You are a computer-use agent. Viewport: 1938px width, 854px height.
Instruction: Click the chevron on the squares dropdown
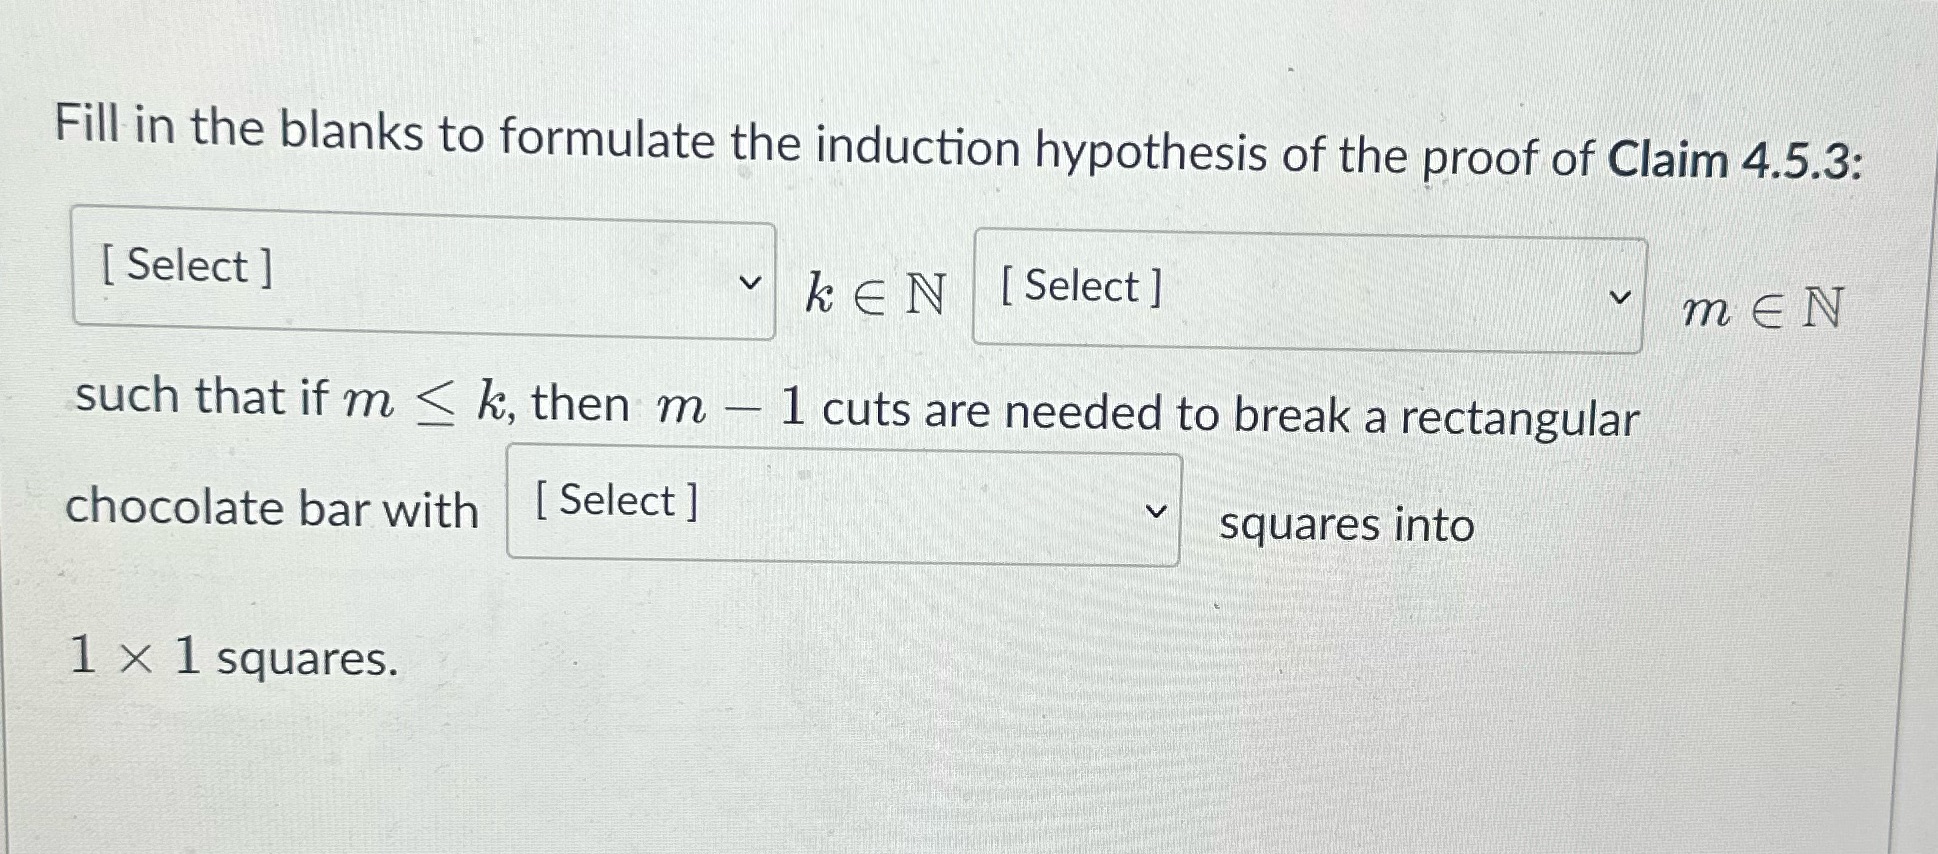point(1157,512)
